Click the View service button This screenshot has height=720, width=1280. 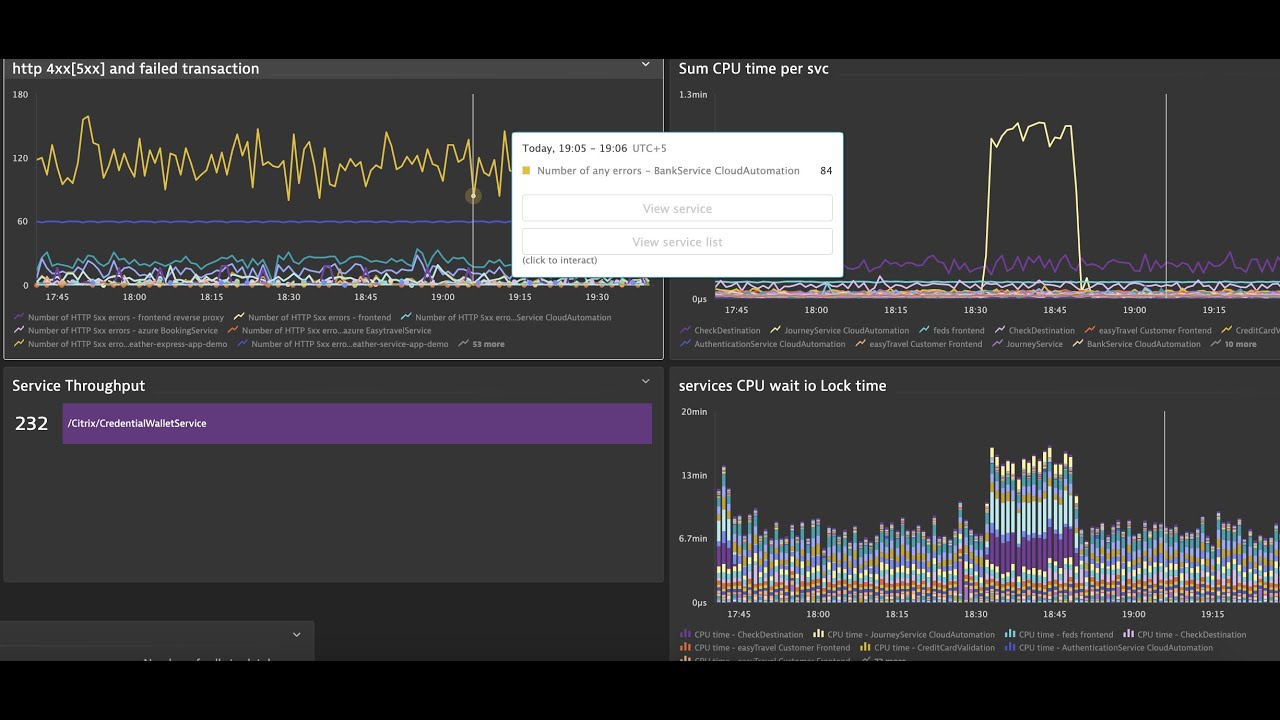point(677,209)
